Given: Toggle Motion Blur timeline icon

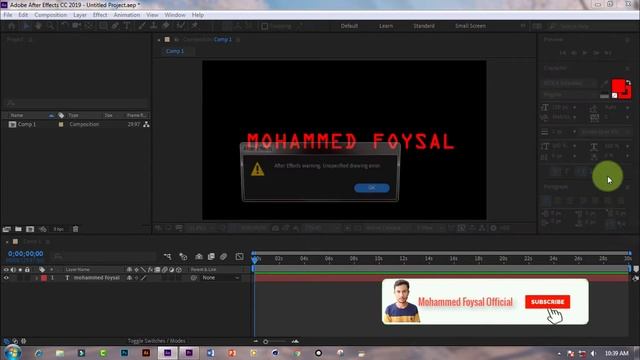Looking at the screenshot, I should tap(223, 256).
